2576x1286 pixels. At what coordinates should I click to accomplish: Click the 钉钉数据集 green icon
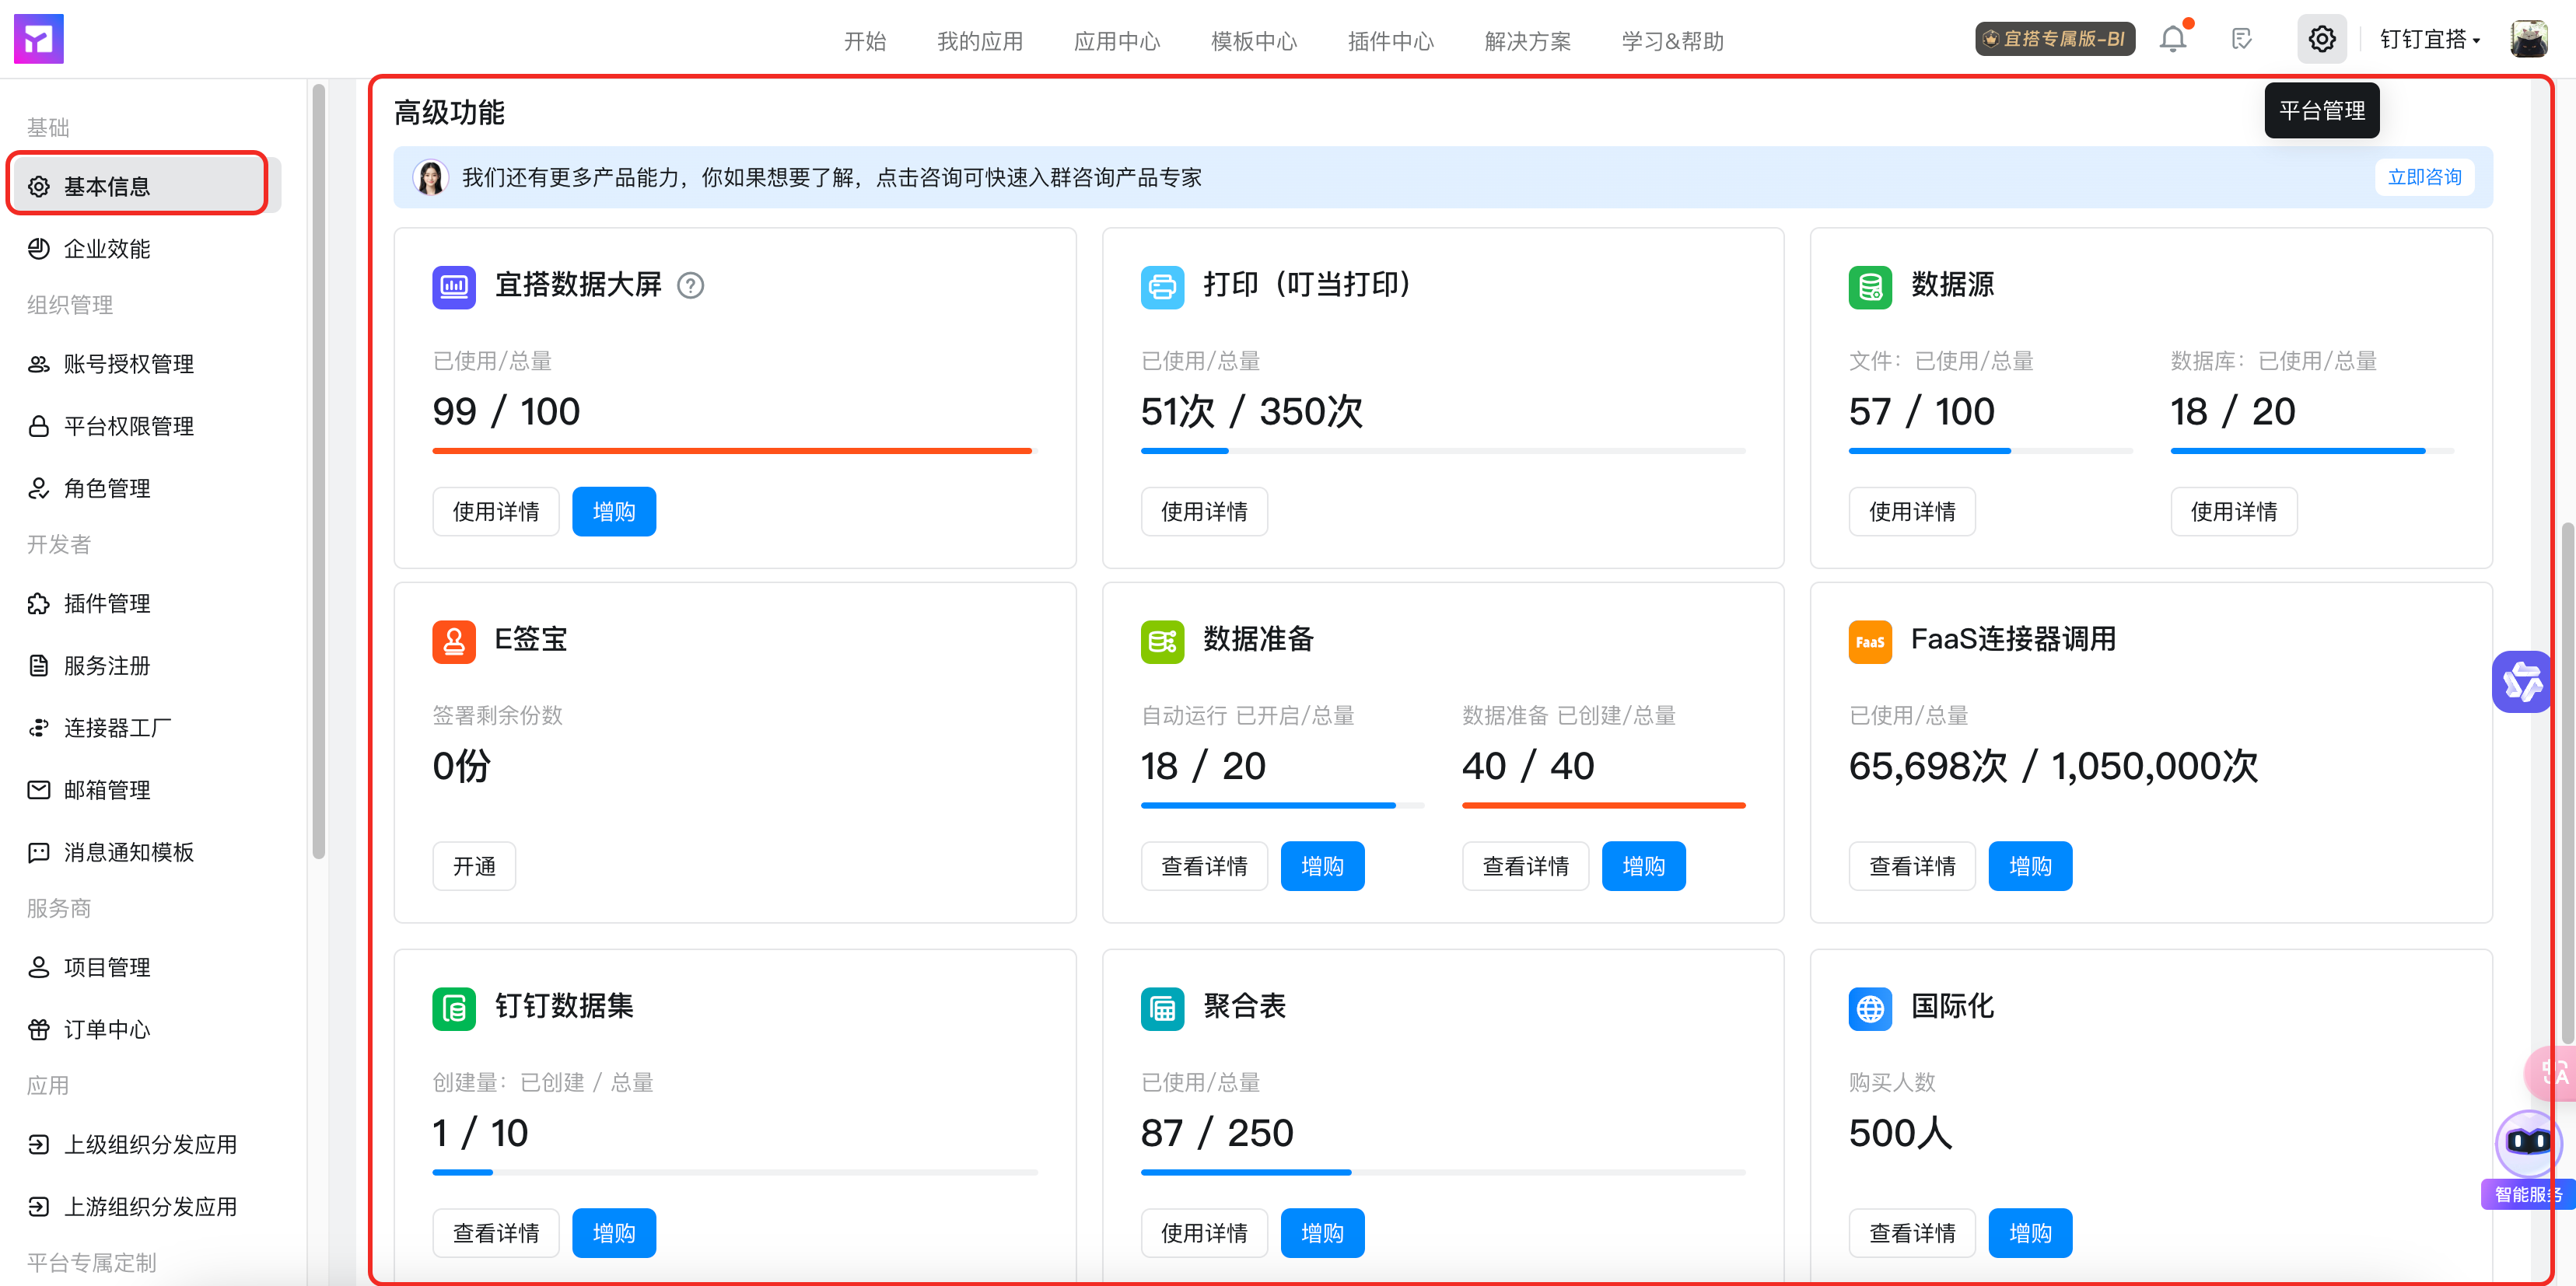[454, 1008]
